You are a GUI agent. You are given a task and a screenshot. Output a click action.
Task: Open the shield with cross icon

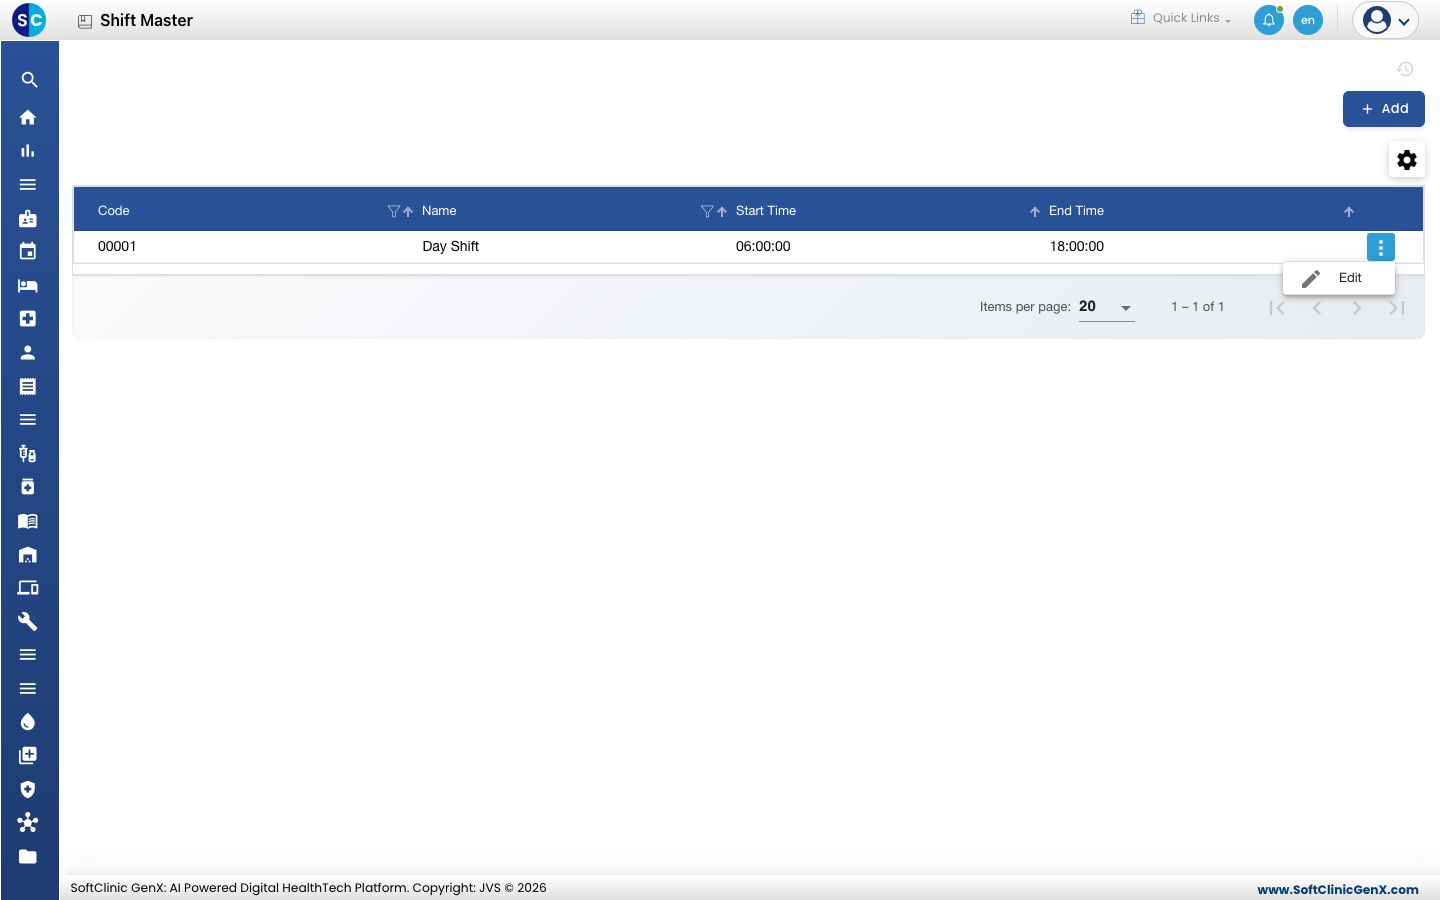pos(28,789)
